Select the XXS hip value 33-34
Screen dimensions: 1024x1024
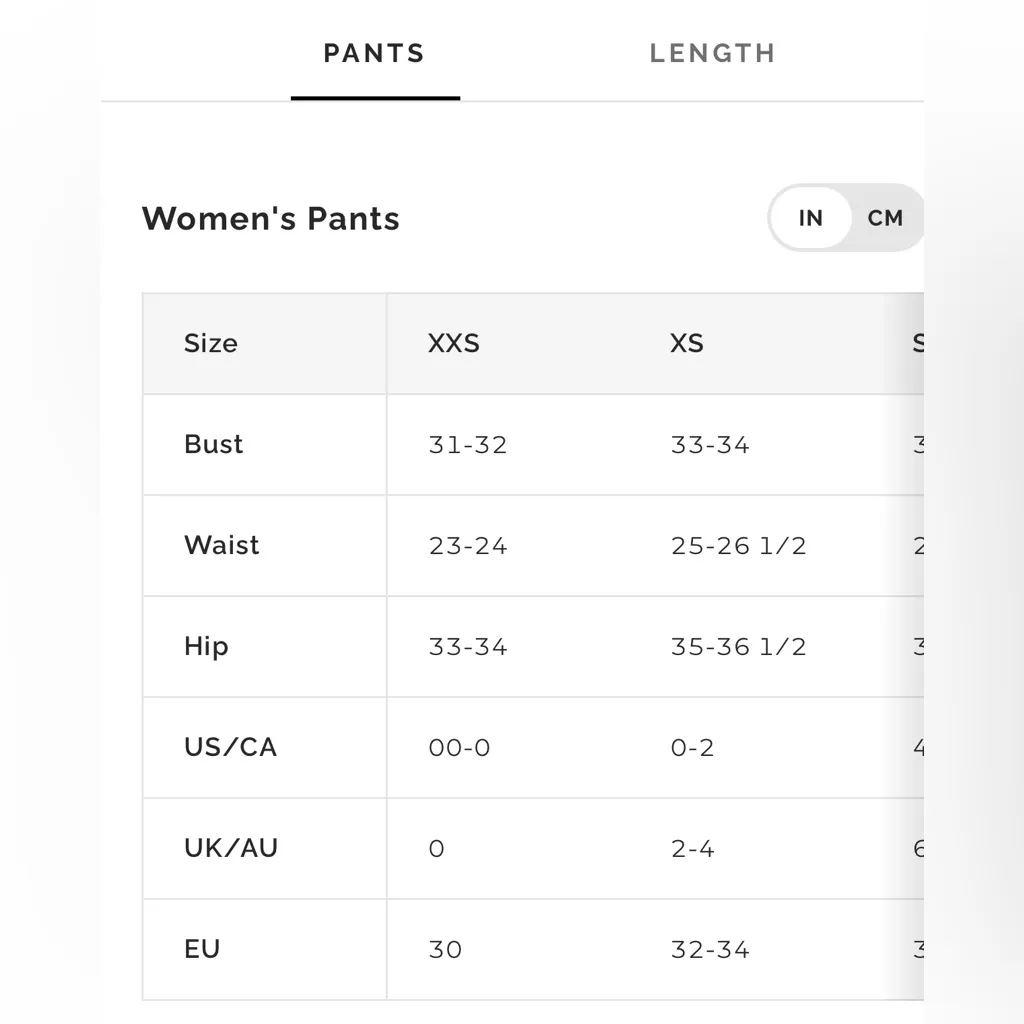pos(467,646)
